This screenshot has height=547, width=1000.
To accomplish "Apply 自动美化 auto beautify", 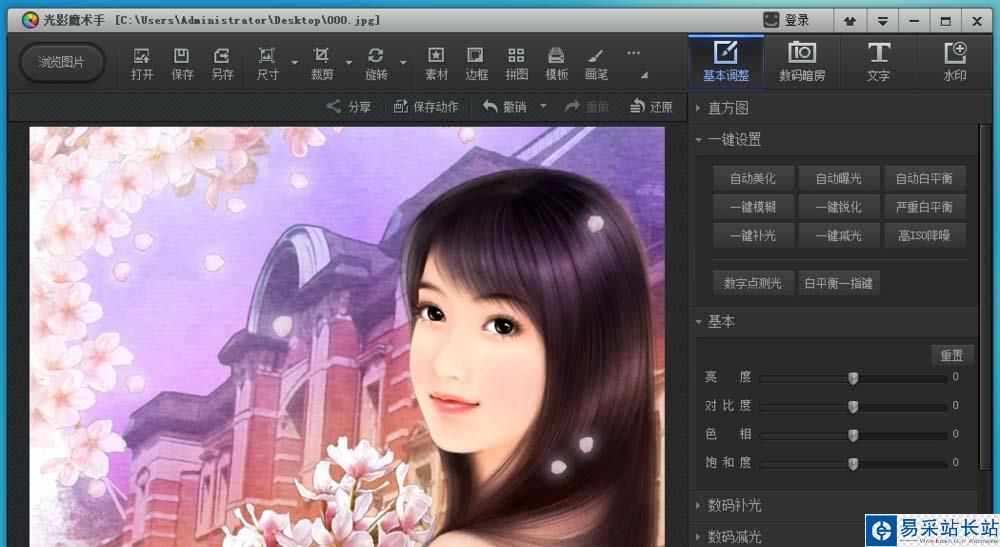I will pos(753,179).
